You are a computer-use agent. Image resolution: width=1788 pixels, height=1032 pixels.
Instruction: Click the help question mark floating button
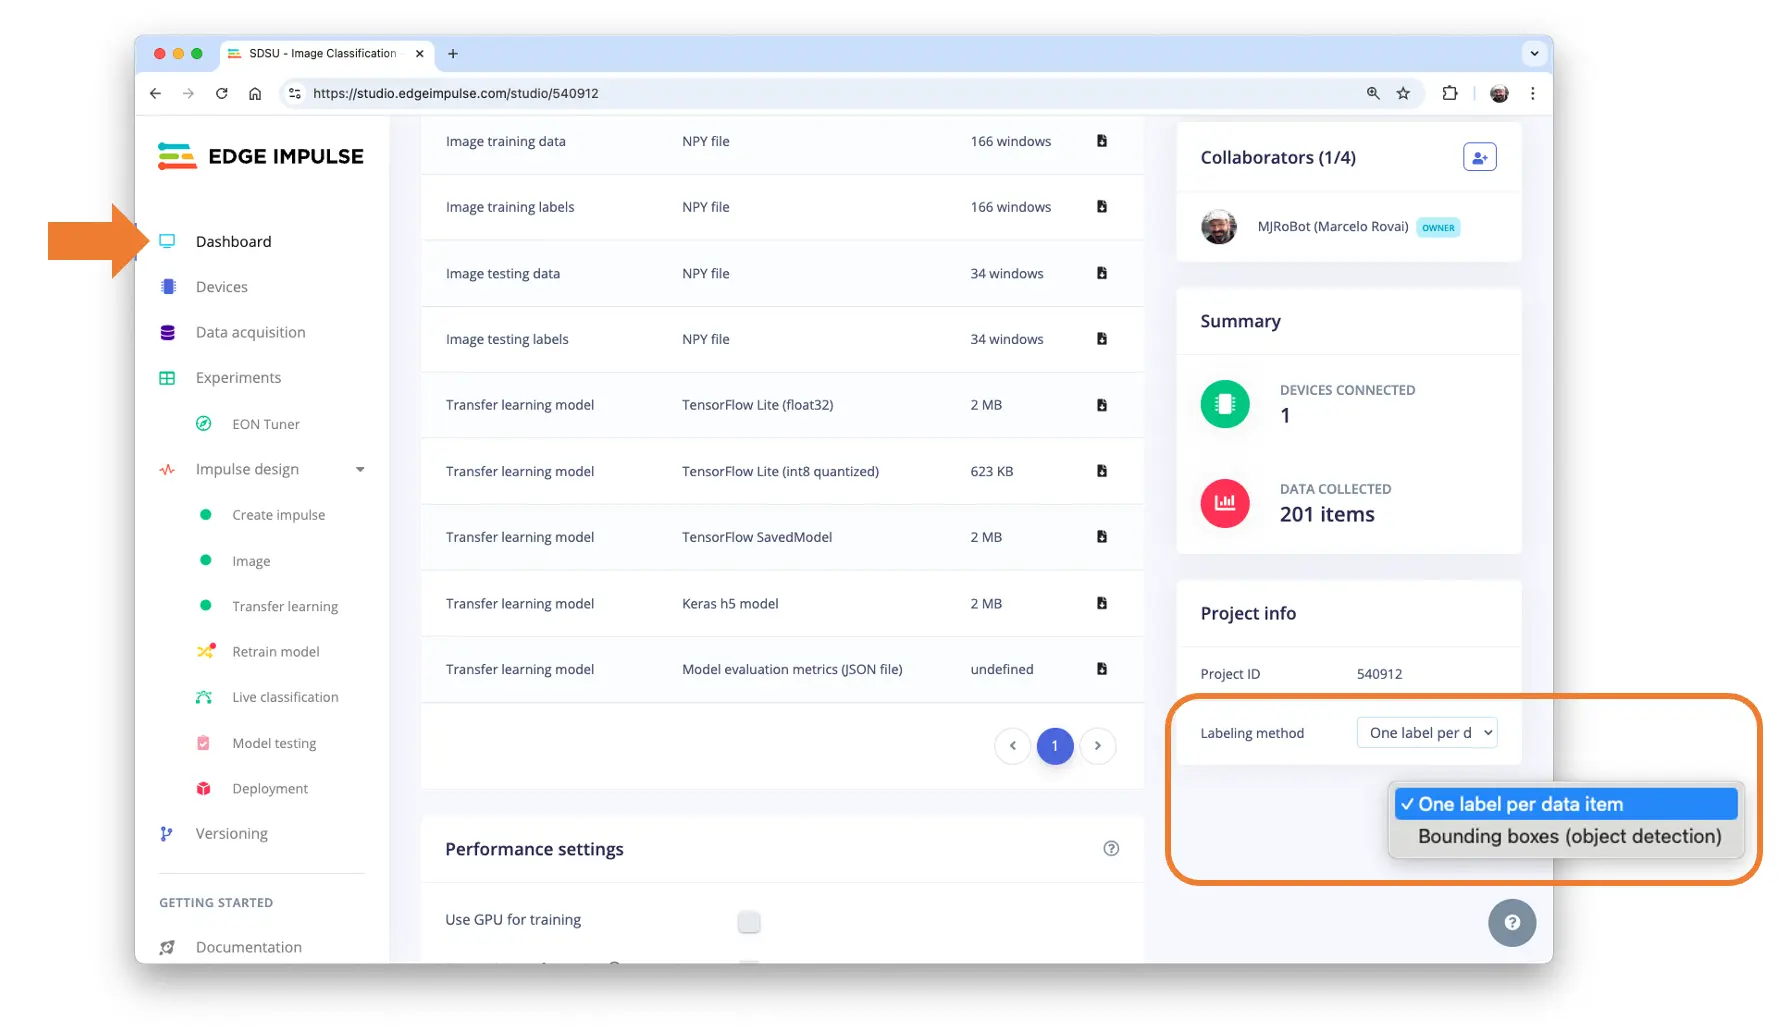[1511, 922]
